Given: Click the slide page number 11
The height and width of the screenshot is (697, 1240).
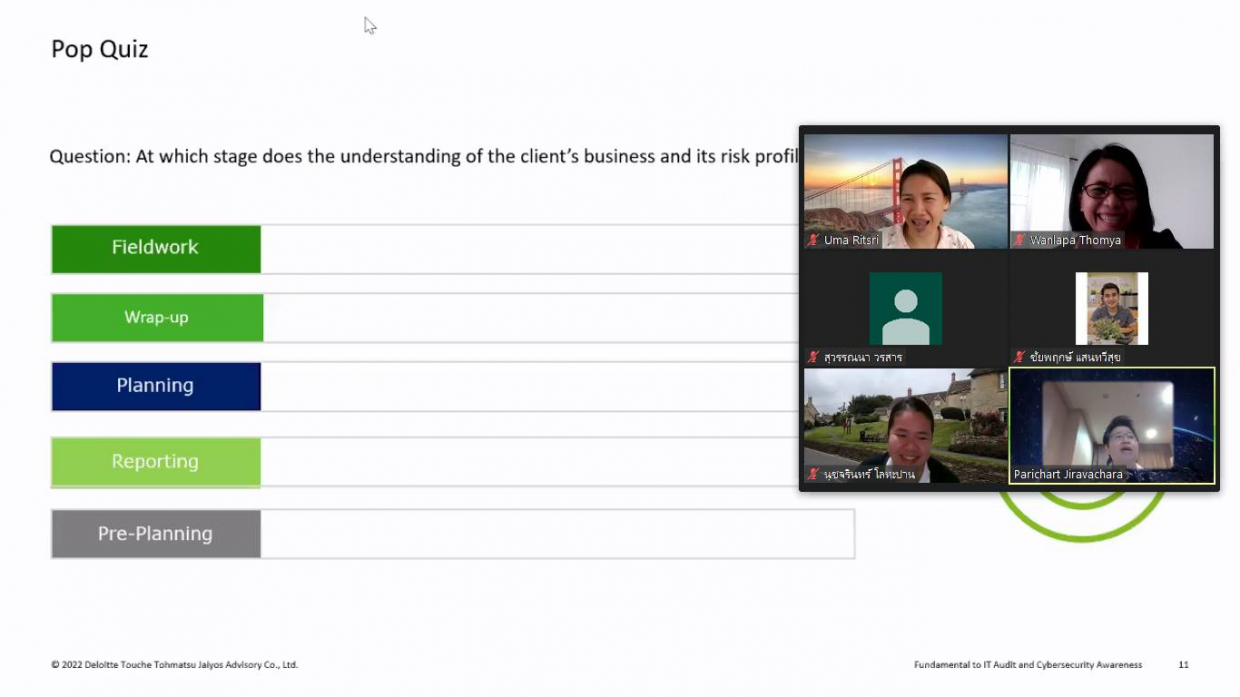Looking at the screenshot, I should pyautogui.click(x=1183, y=664).
